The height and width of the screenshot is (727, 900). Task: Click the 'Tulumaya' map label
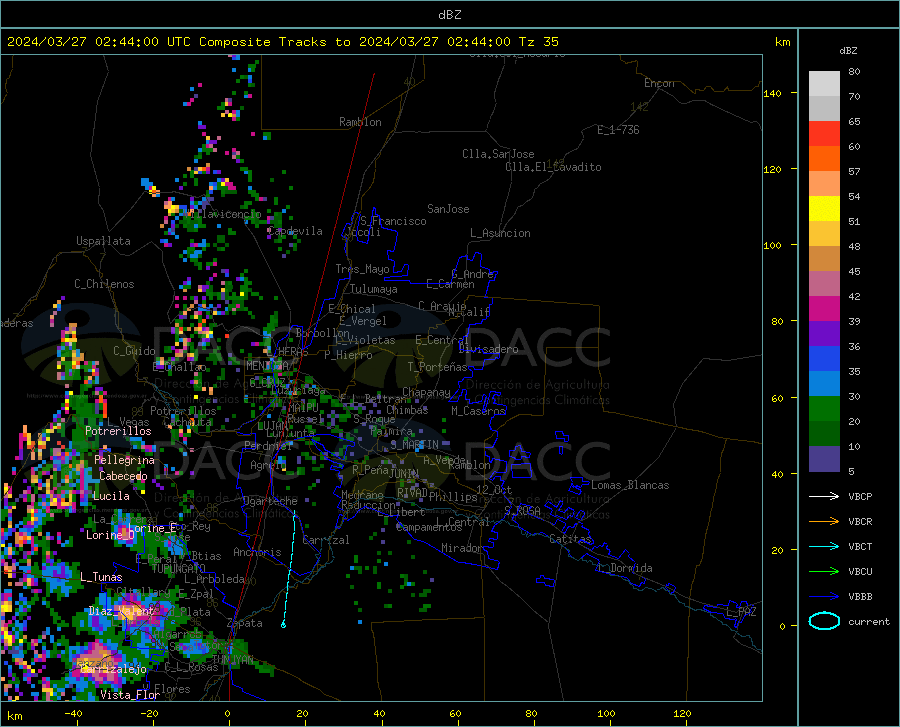[374, 289]
